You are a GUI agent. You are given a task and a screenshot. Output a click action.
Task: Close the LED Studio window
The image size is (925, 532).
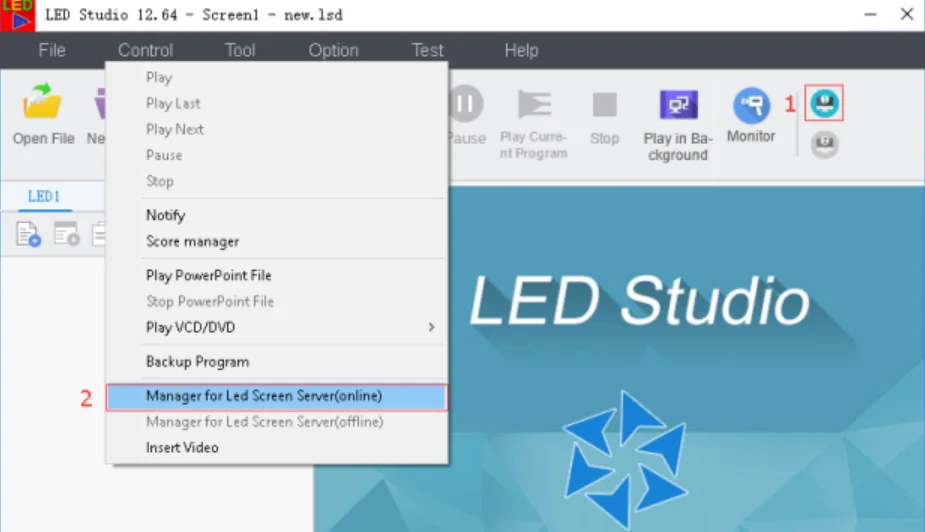point(907,14)
